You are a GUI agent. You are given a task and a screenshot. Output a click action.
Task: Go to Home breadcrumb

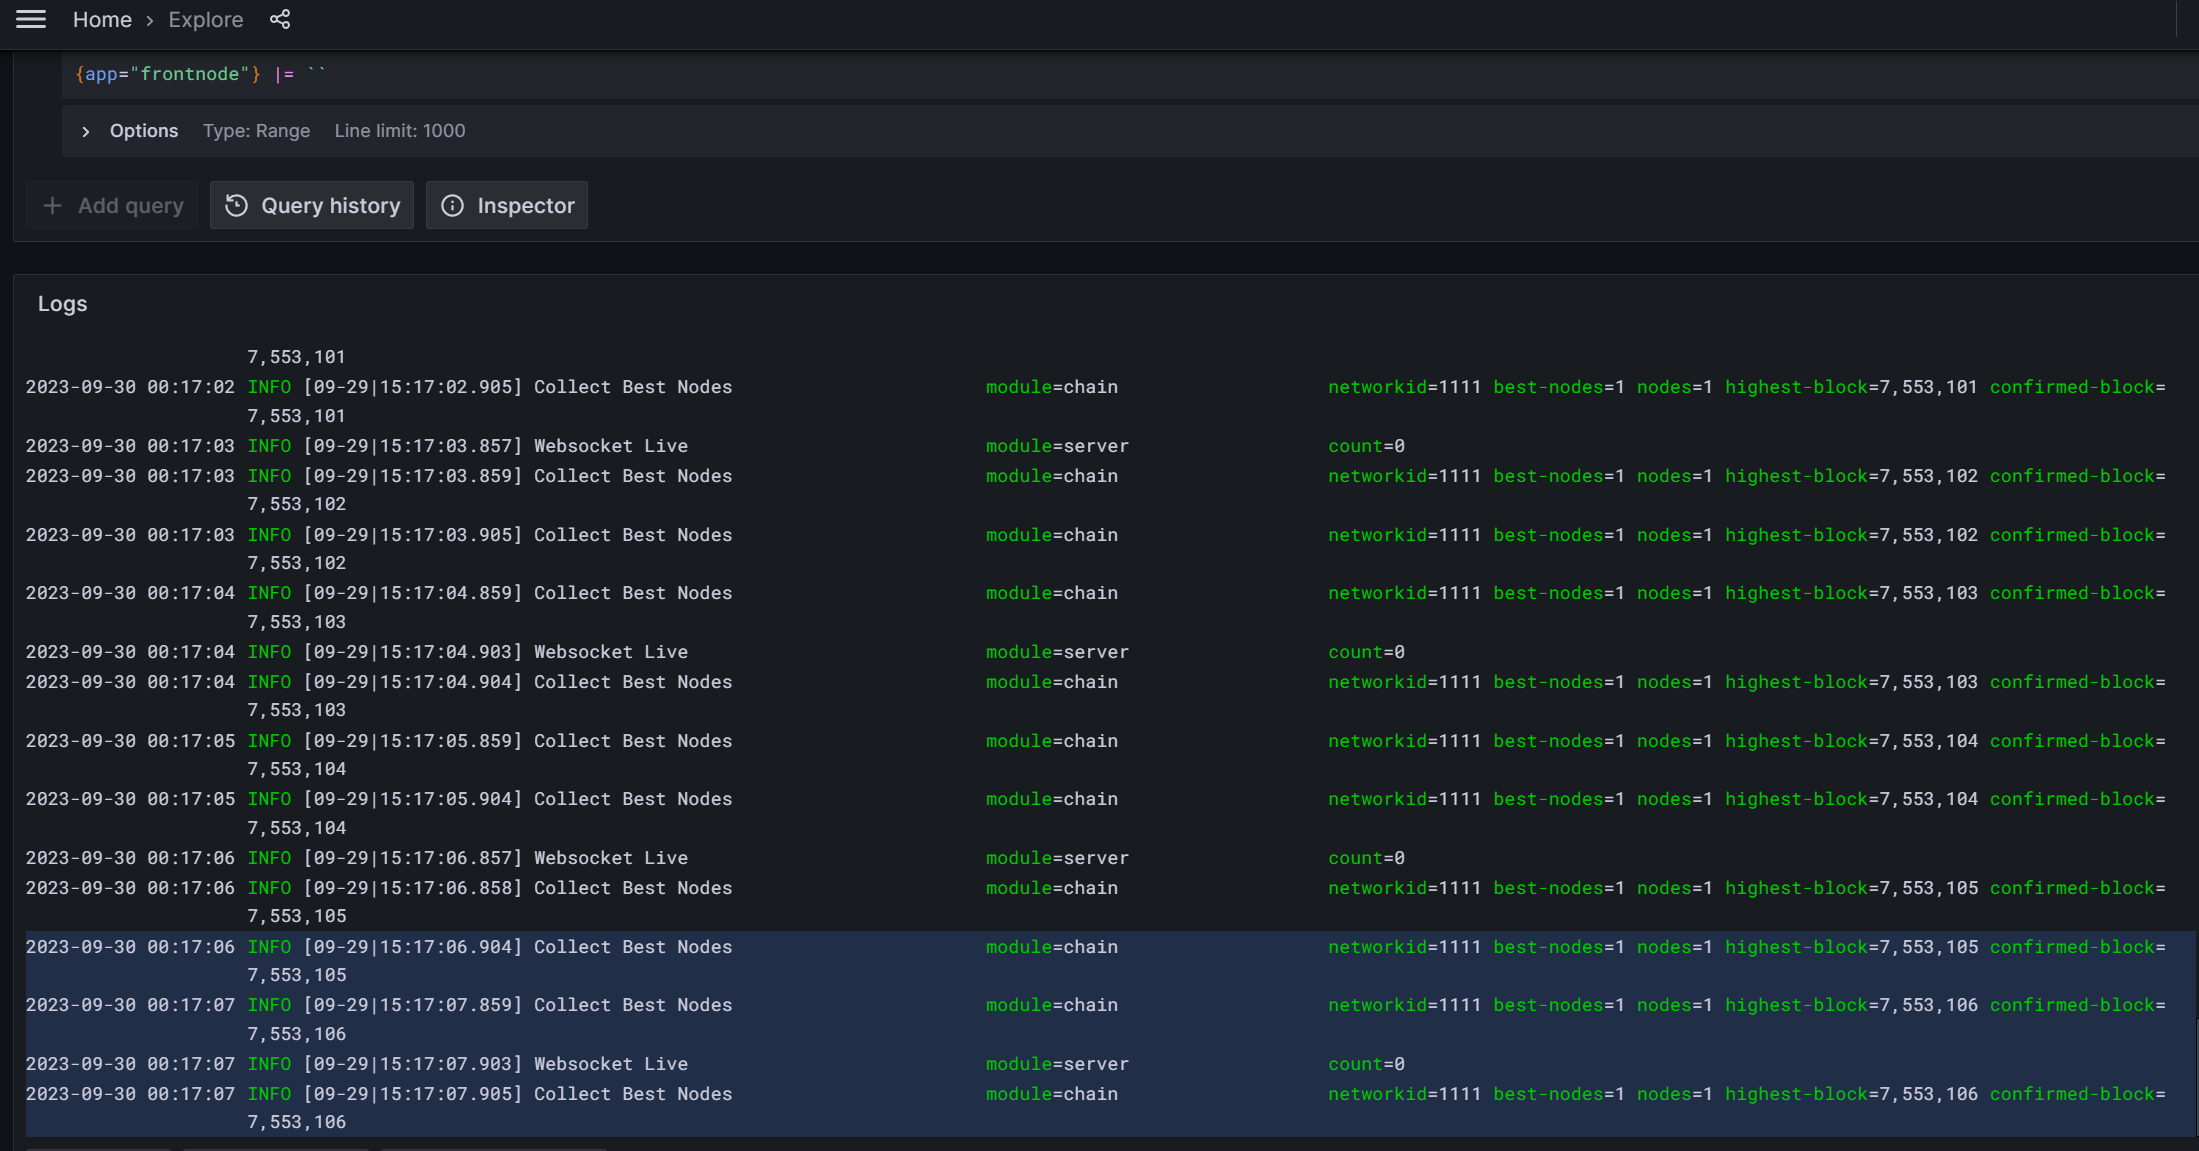[102, 20]
